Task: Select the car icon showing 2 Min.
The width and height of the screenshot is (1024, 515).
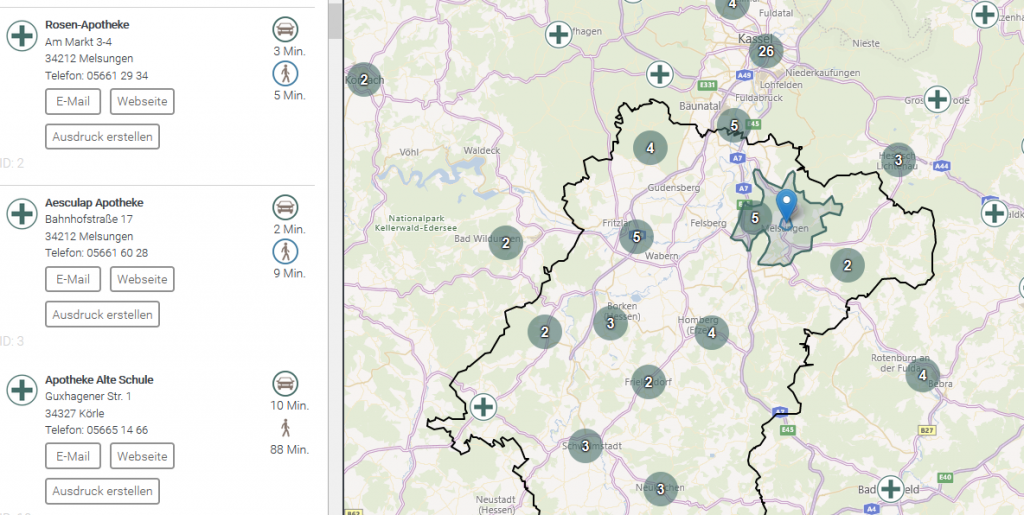Action: [x=285, y=208]
